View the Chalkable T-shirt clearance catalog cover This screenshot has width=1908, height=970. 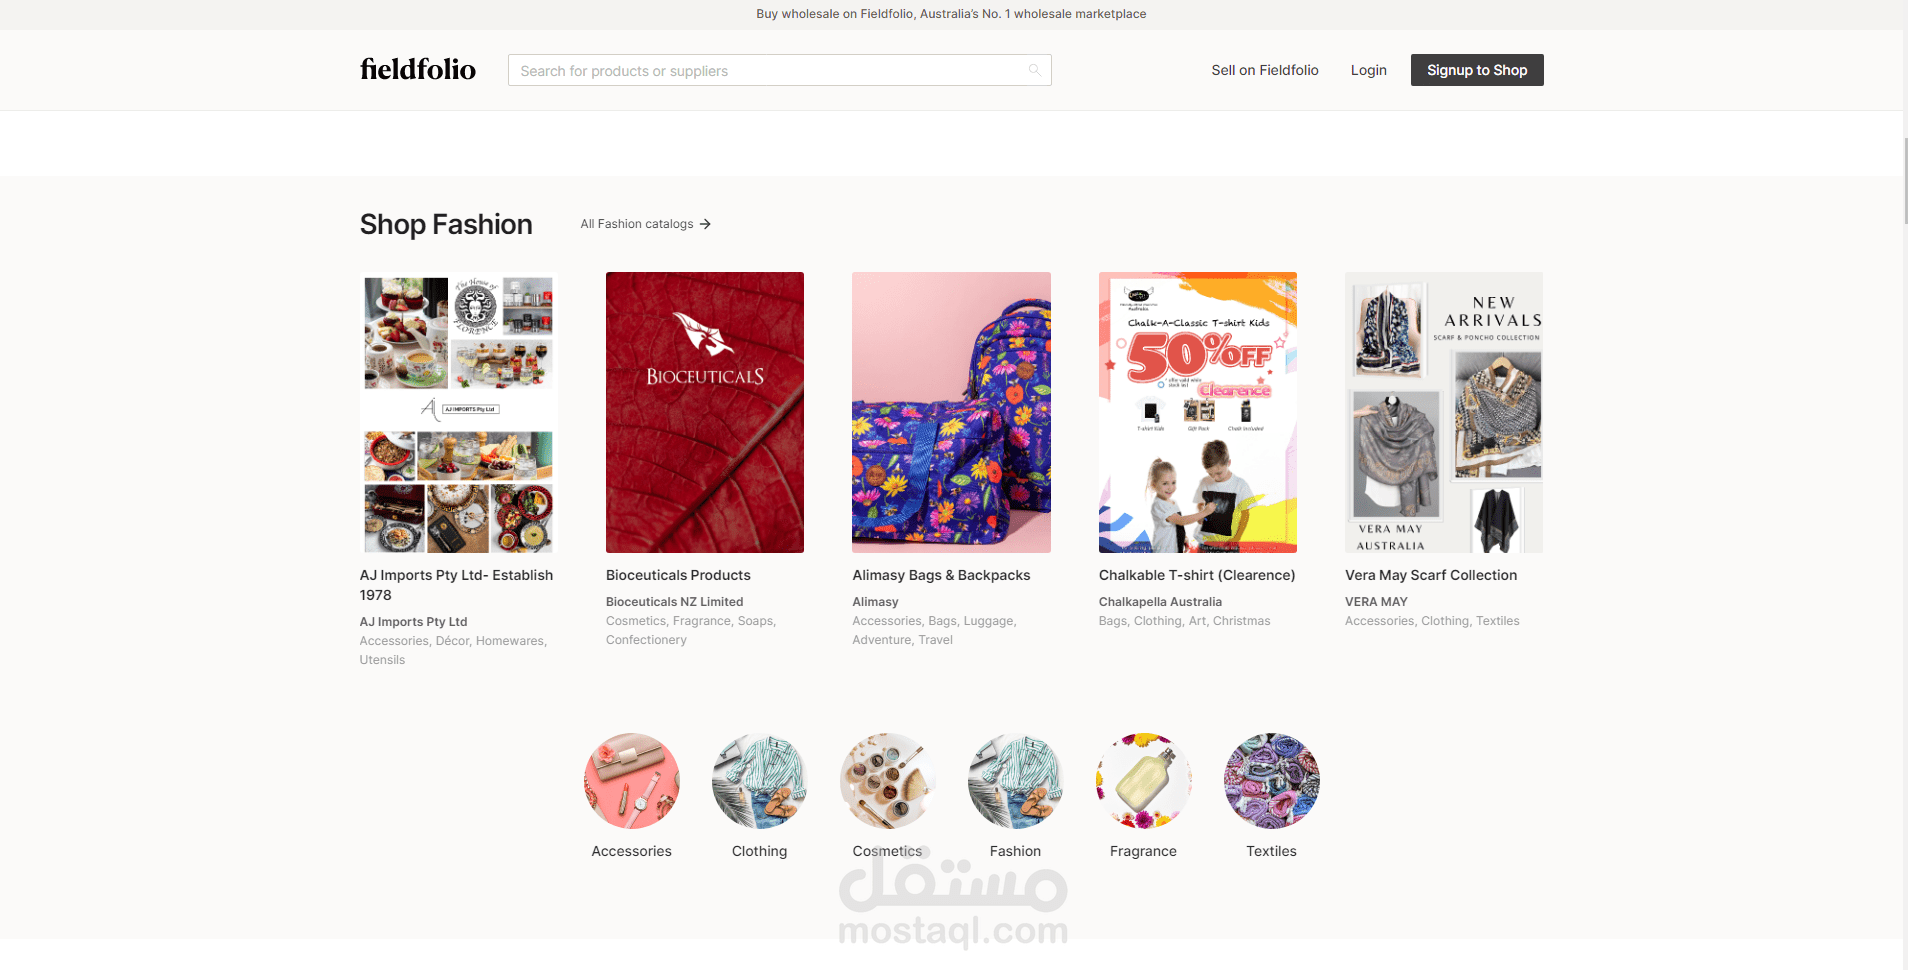1198,412
